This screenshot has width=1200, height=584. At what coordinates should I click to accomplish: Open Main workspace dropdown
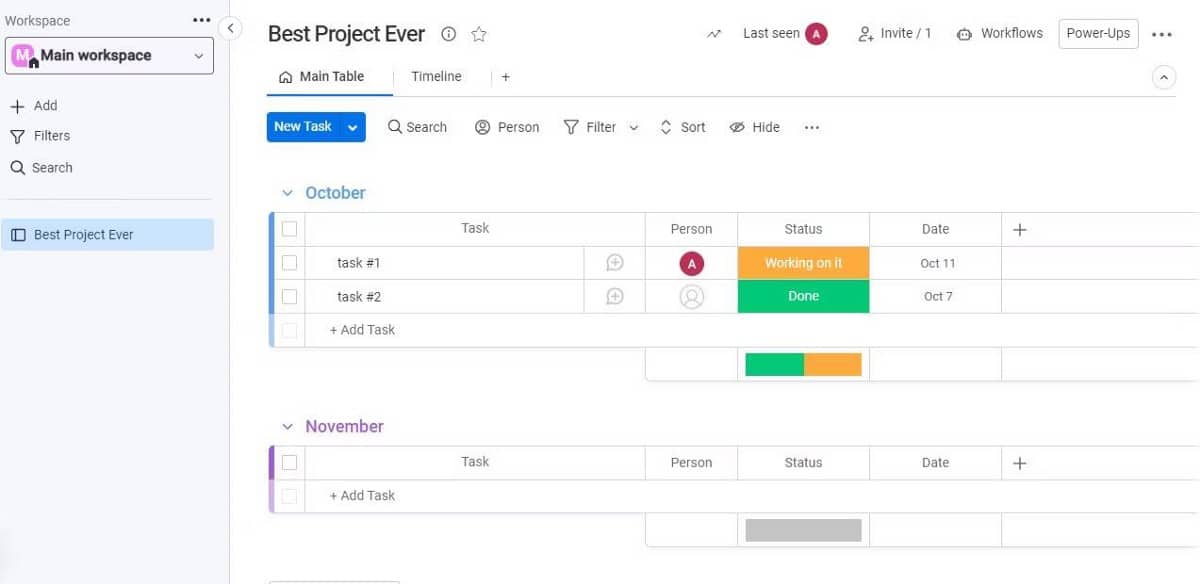(x=109, y=56)
